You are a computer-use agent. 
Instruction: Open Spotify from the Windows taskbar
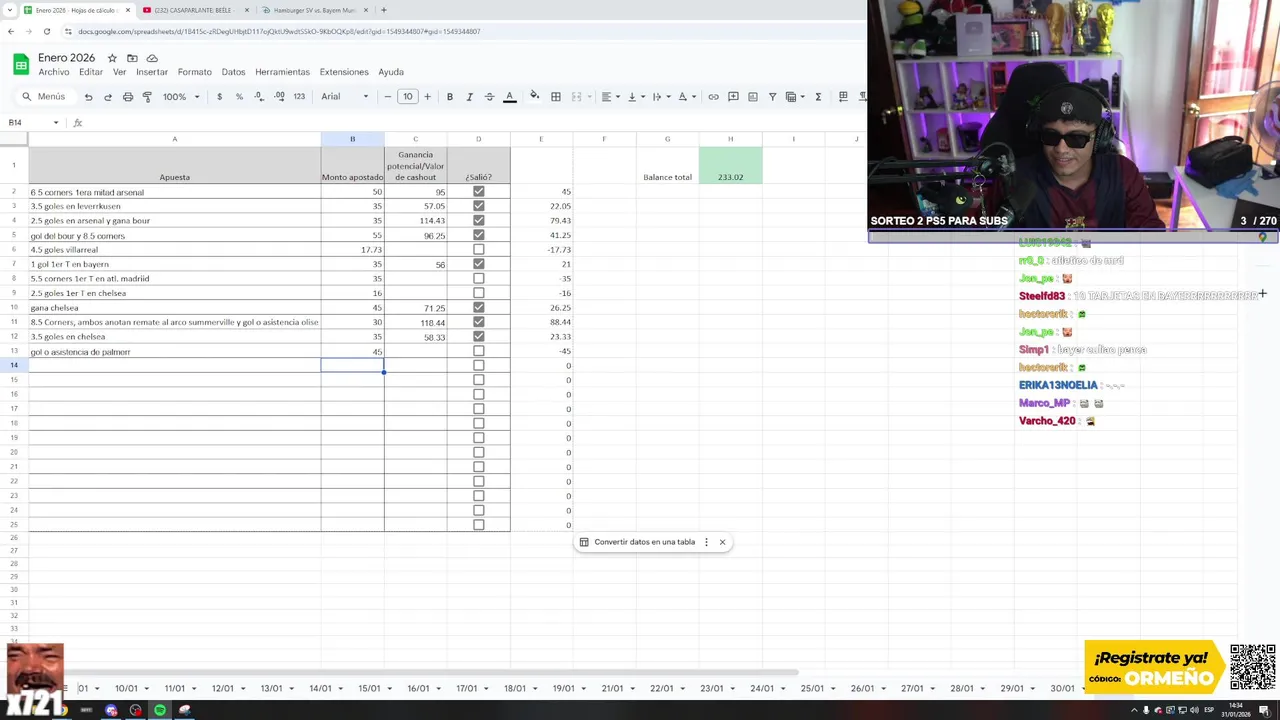click(160, 710)
